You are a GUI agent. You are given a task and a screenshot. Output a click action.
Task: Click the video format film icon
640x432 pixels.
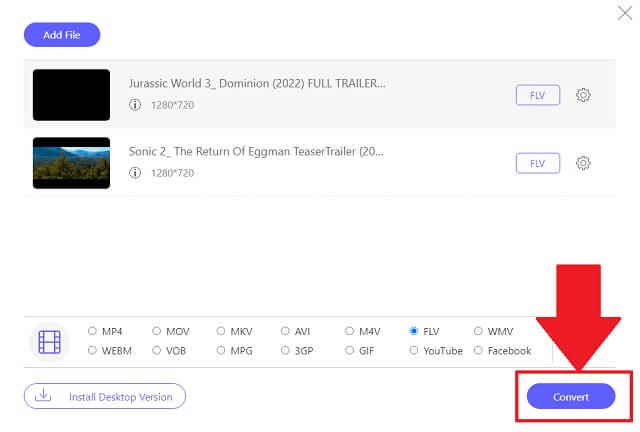coord(49,342)
